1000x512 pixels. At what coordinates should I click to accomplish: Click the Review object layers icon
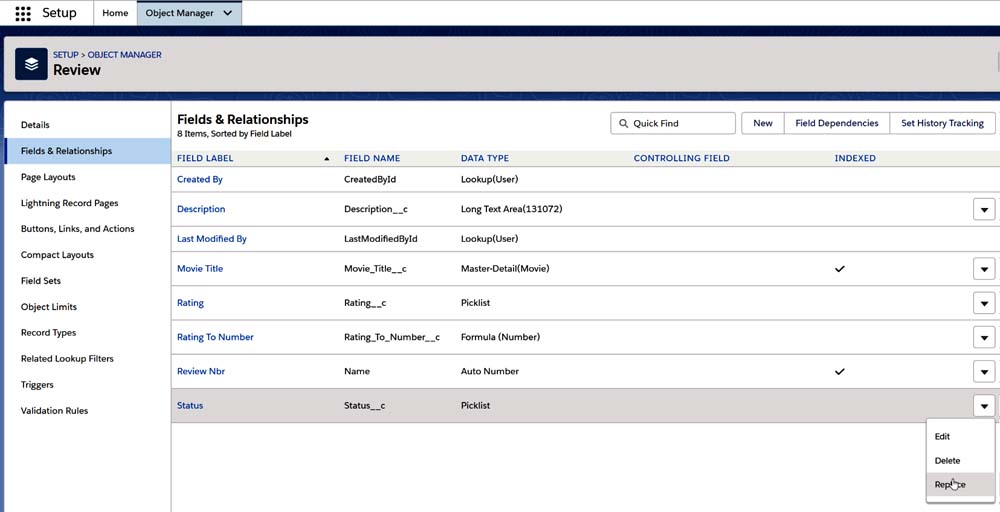[x=31, y=63]
